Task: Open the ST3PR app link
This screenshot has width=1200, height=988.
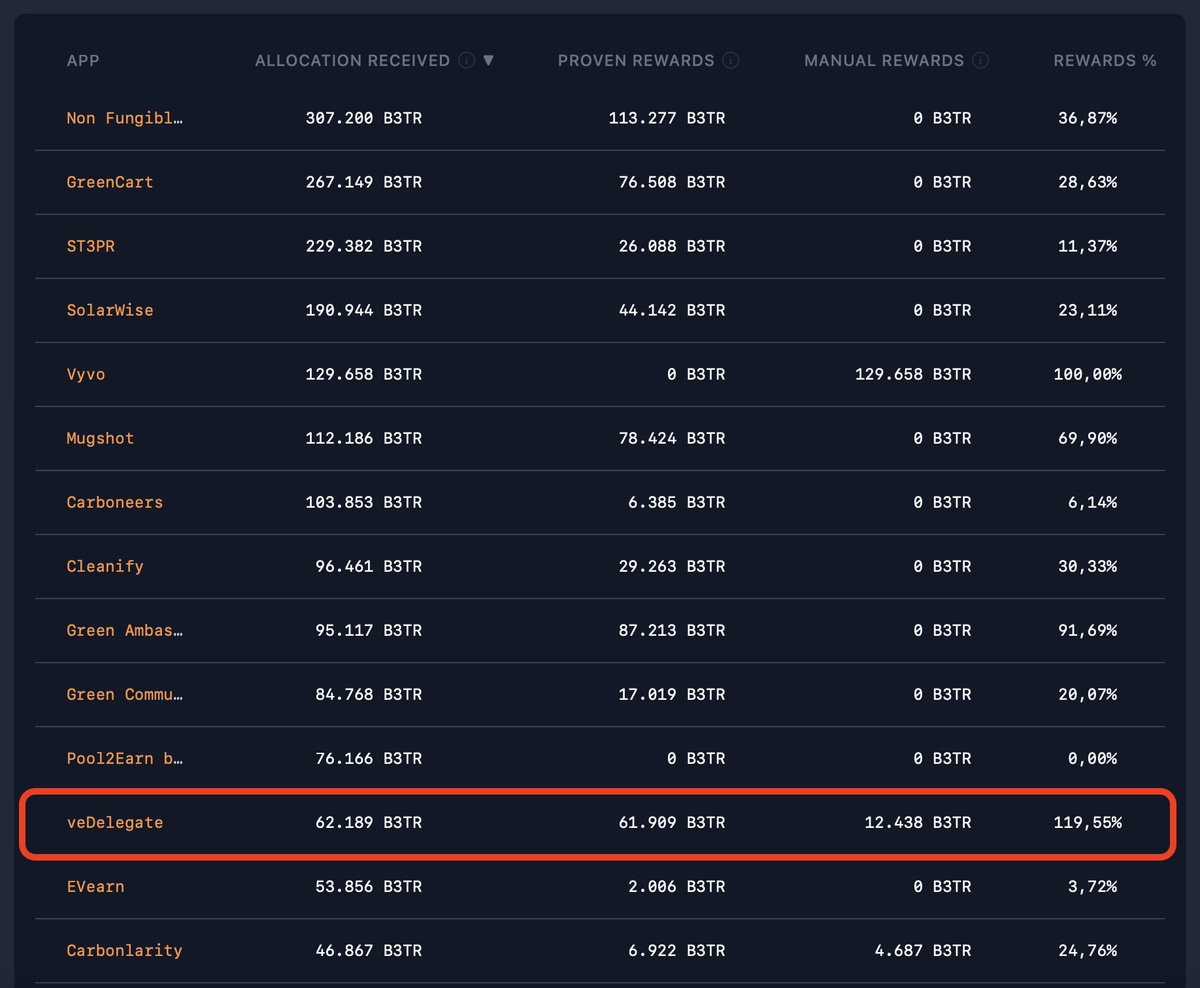Action: click(91, 246)
